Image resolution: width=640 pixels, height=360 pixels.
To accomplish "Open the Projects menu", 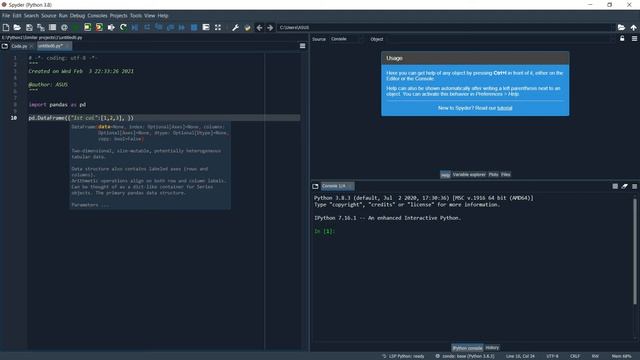I will pyautogui.click(x=118, y=16).
